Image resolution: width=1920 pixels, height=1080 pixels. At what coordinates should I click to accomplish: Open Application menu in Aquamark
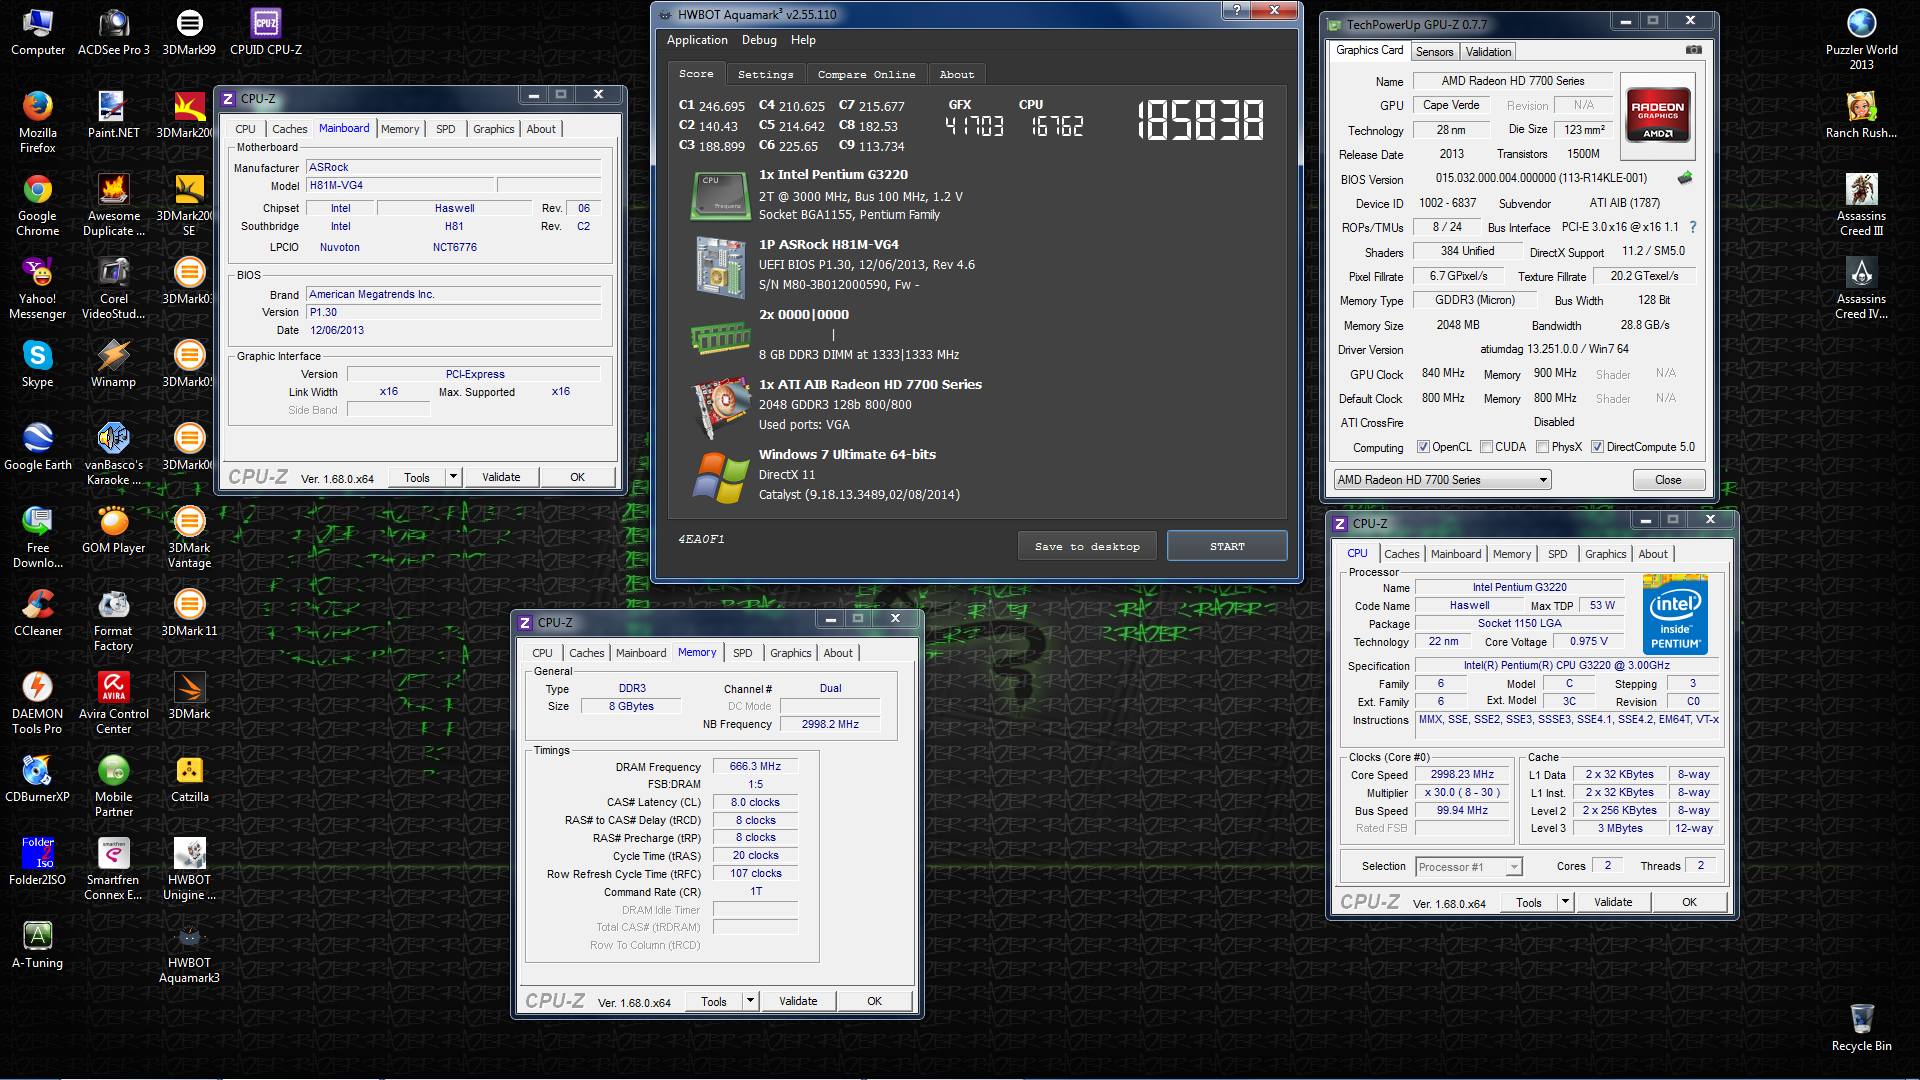697,40
